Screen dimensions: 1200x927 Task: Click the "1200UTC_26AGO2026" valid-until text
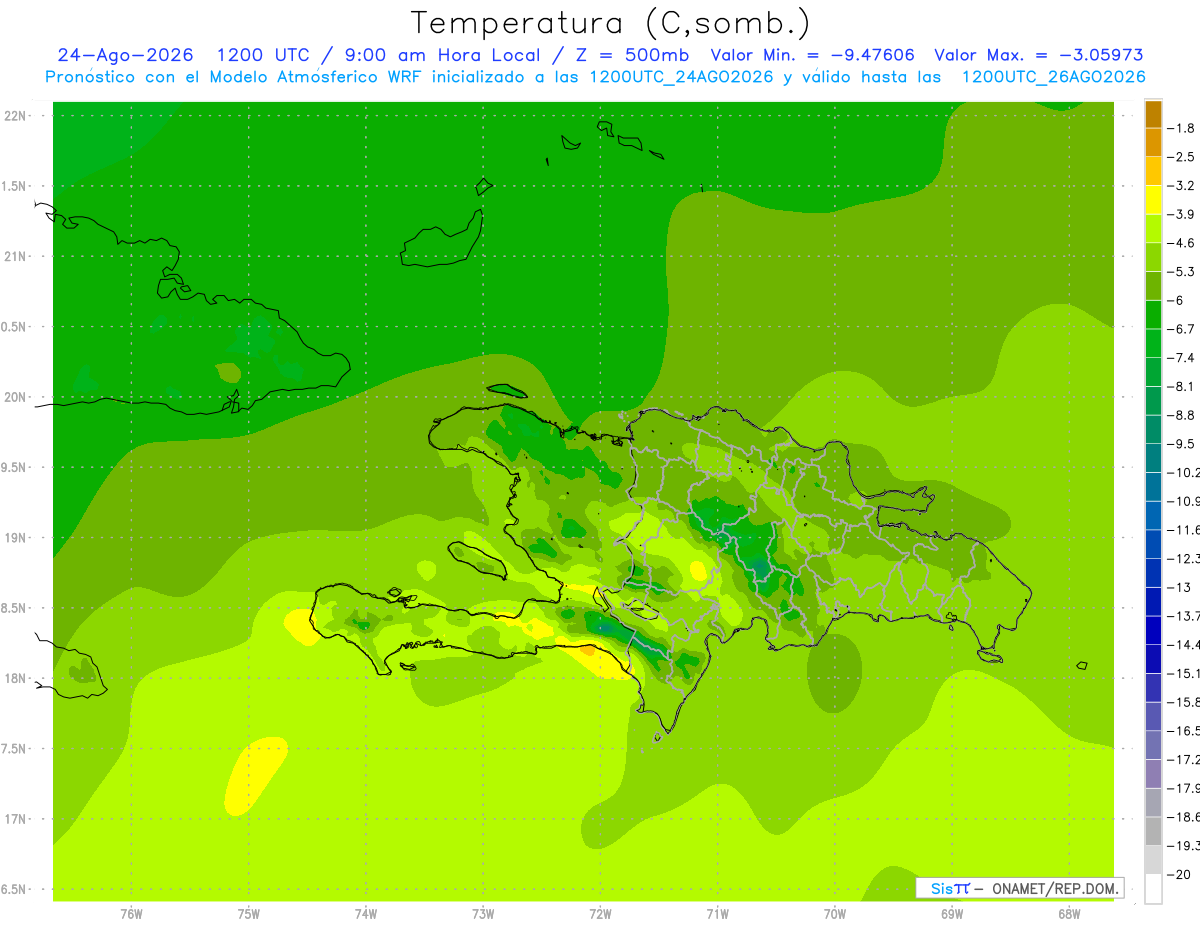[x=1053, y=77]
